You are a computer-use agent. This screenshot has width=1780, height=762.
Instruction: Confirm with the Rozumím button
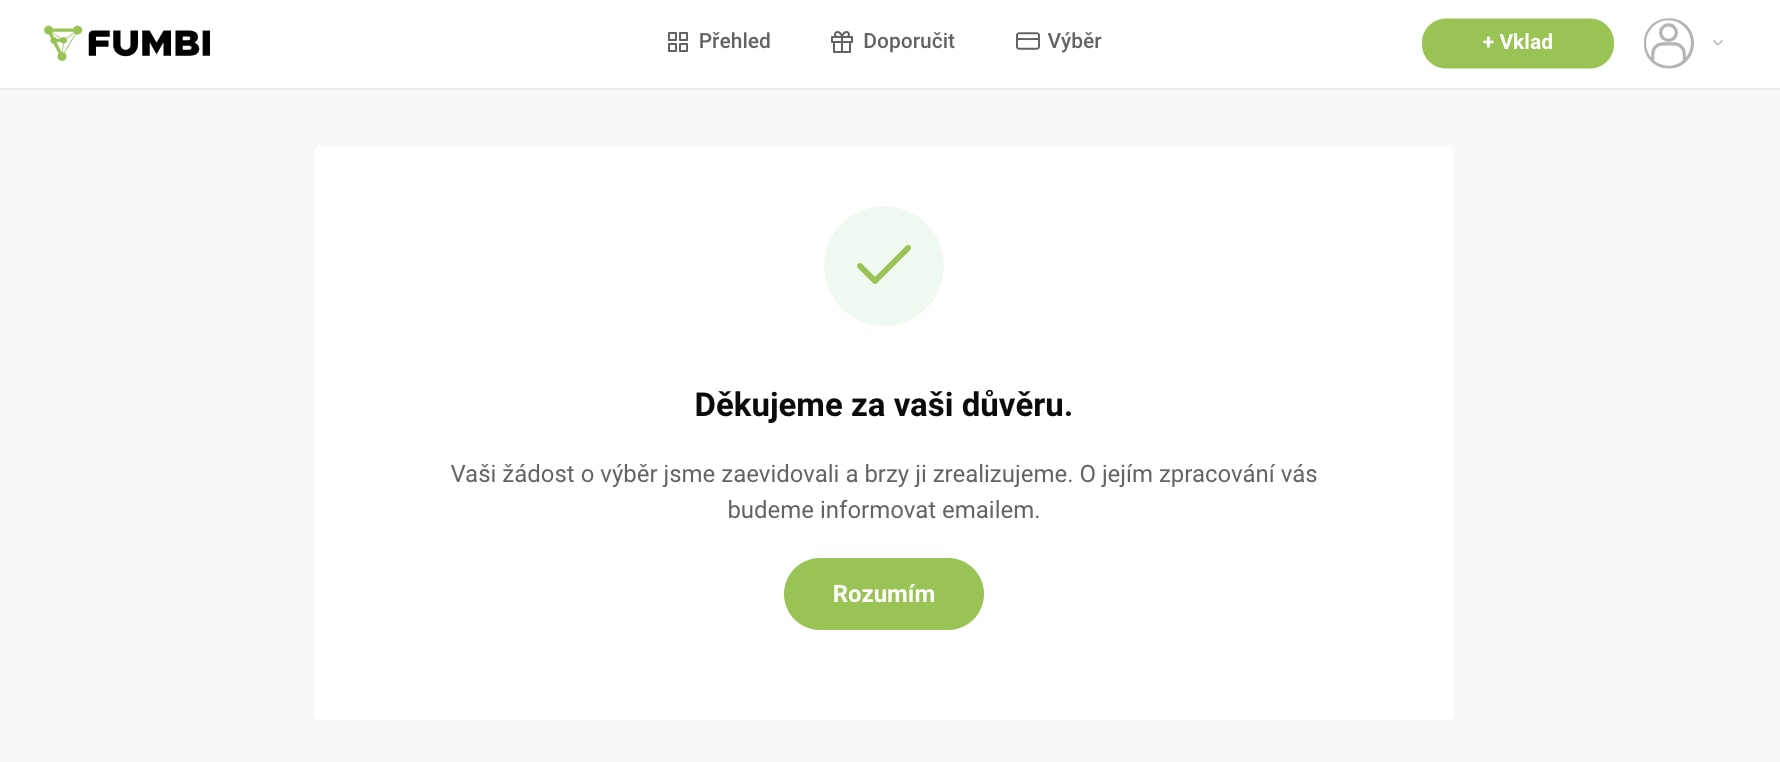click(884, 594)
